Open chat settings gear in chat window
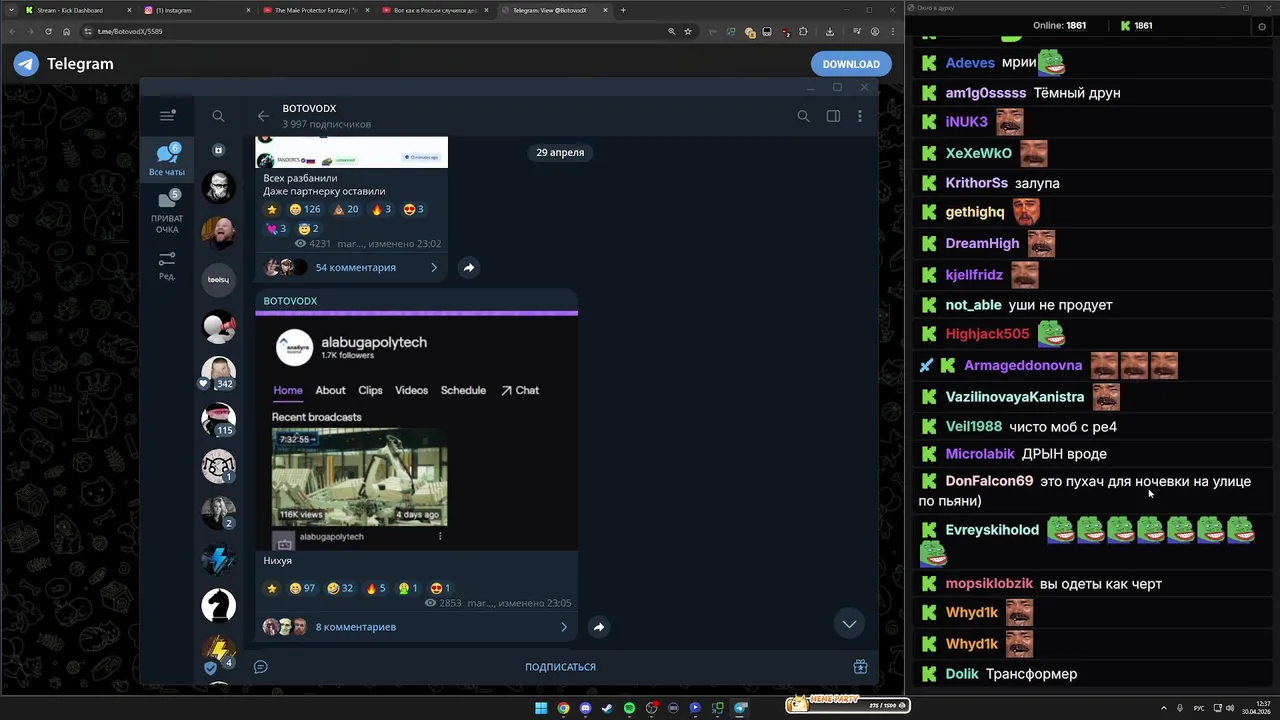The image size is (1280, 720). pos(1262,27)
